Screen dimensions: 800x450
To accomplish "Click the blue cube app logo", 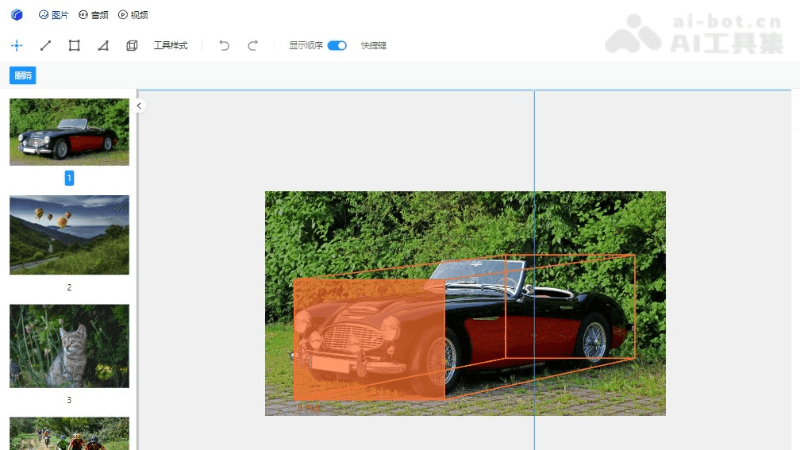I will 17,15.
